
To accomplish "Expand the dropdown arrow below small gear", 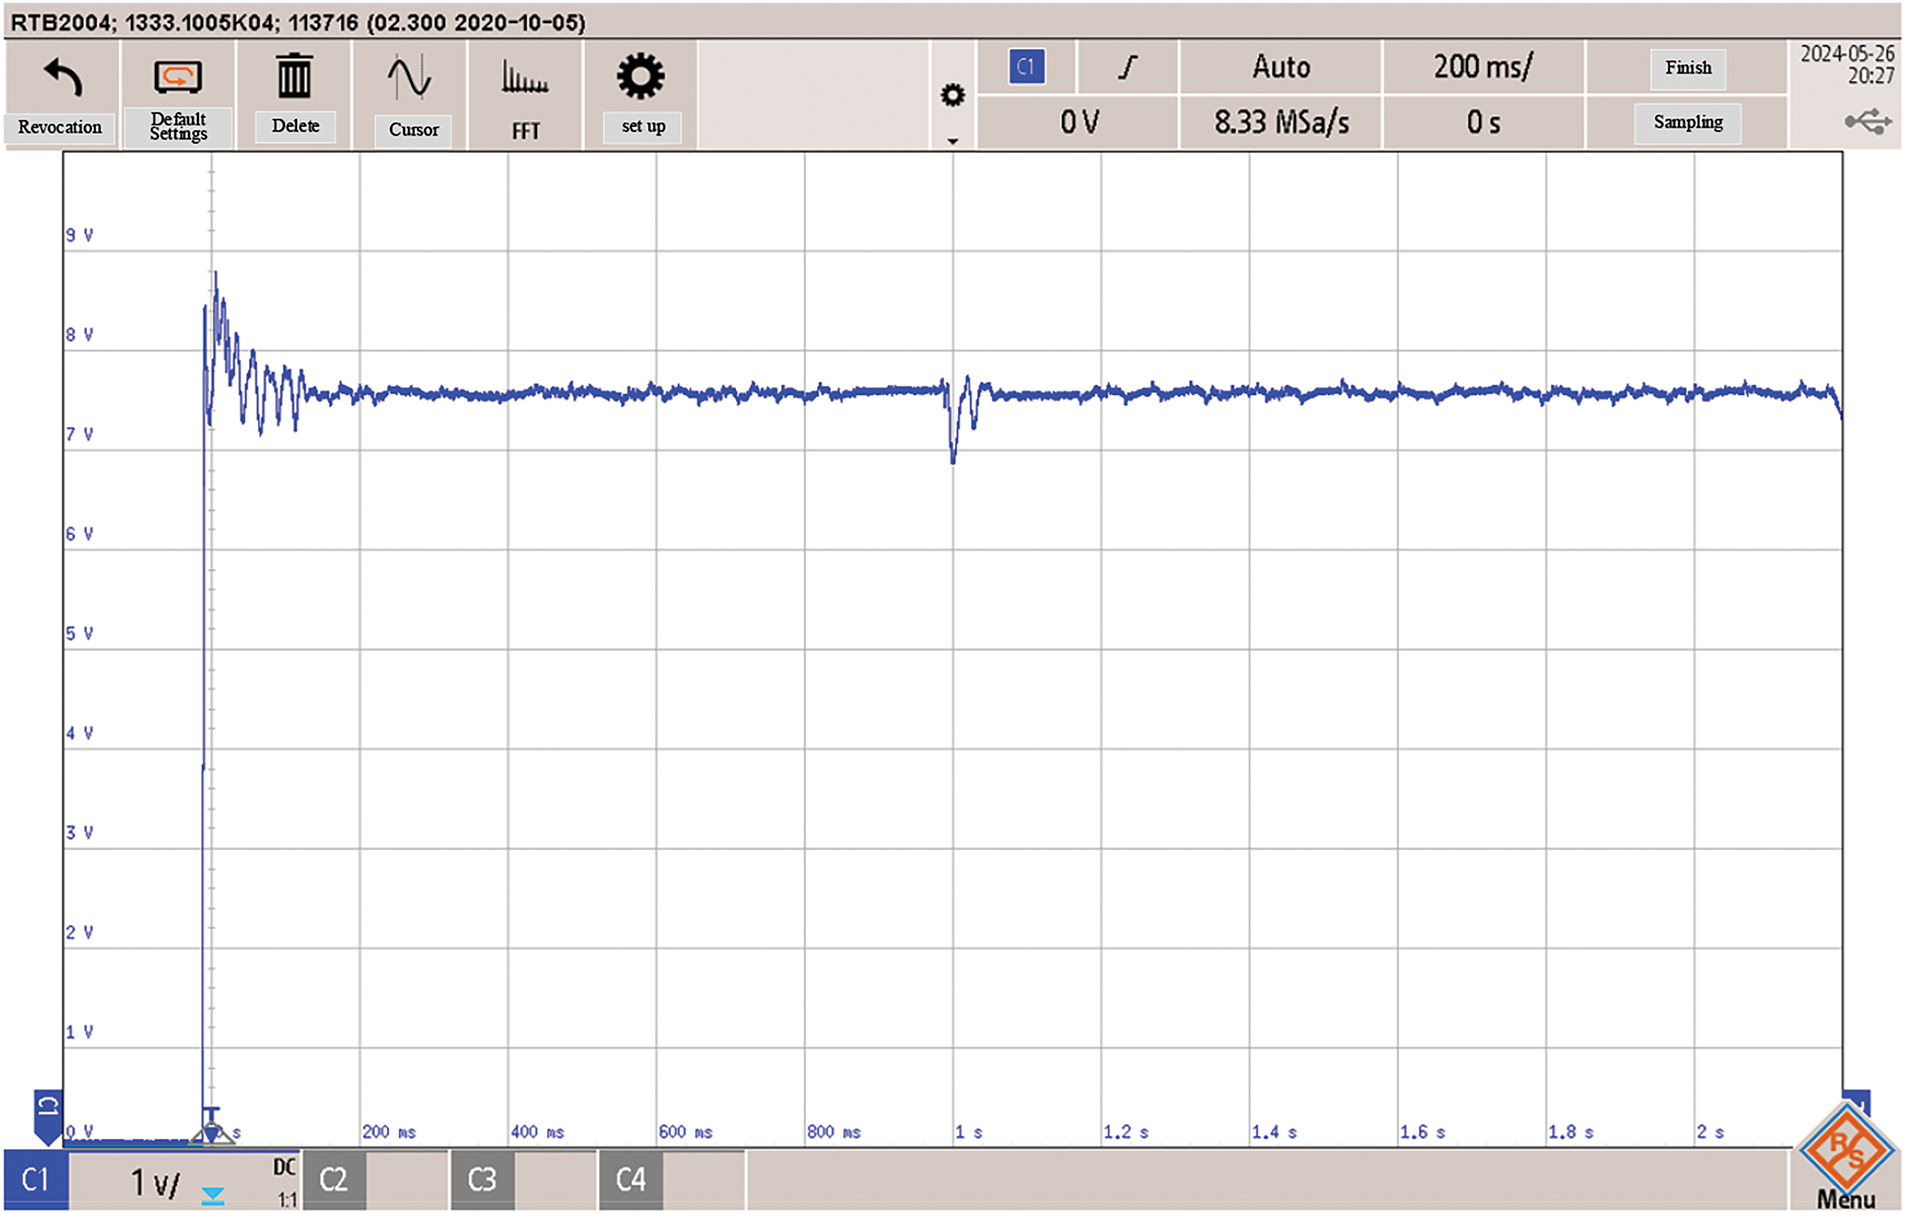I will (x=952, y=141).
